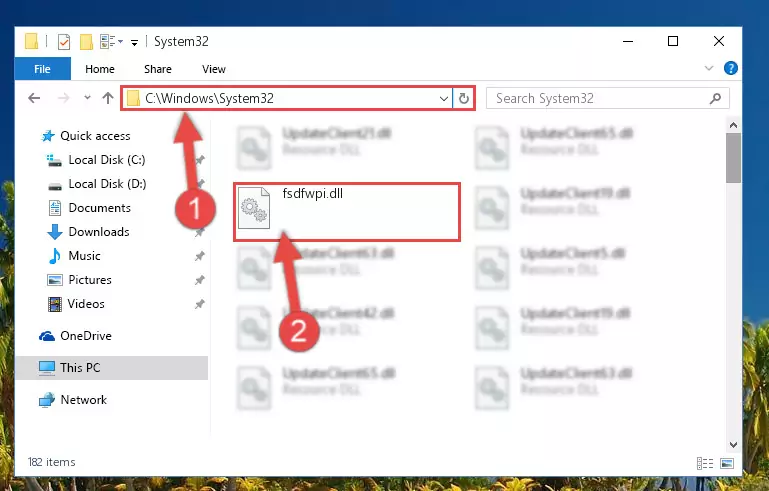Click the Pictures image icon
This screenshot has width=769, height=491.
pyautogui.click(x=54, y=280)
